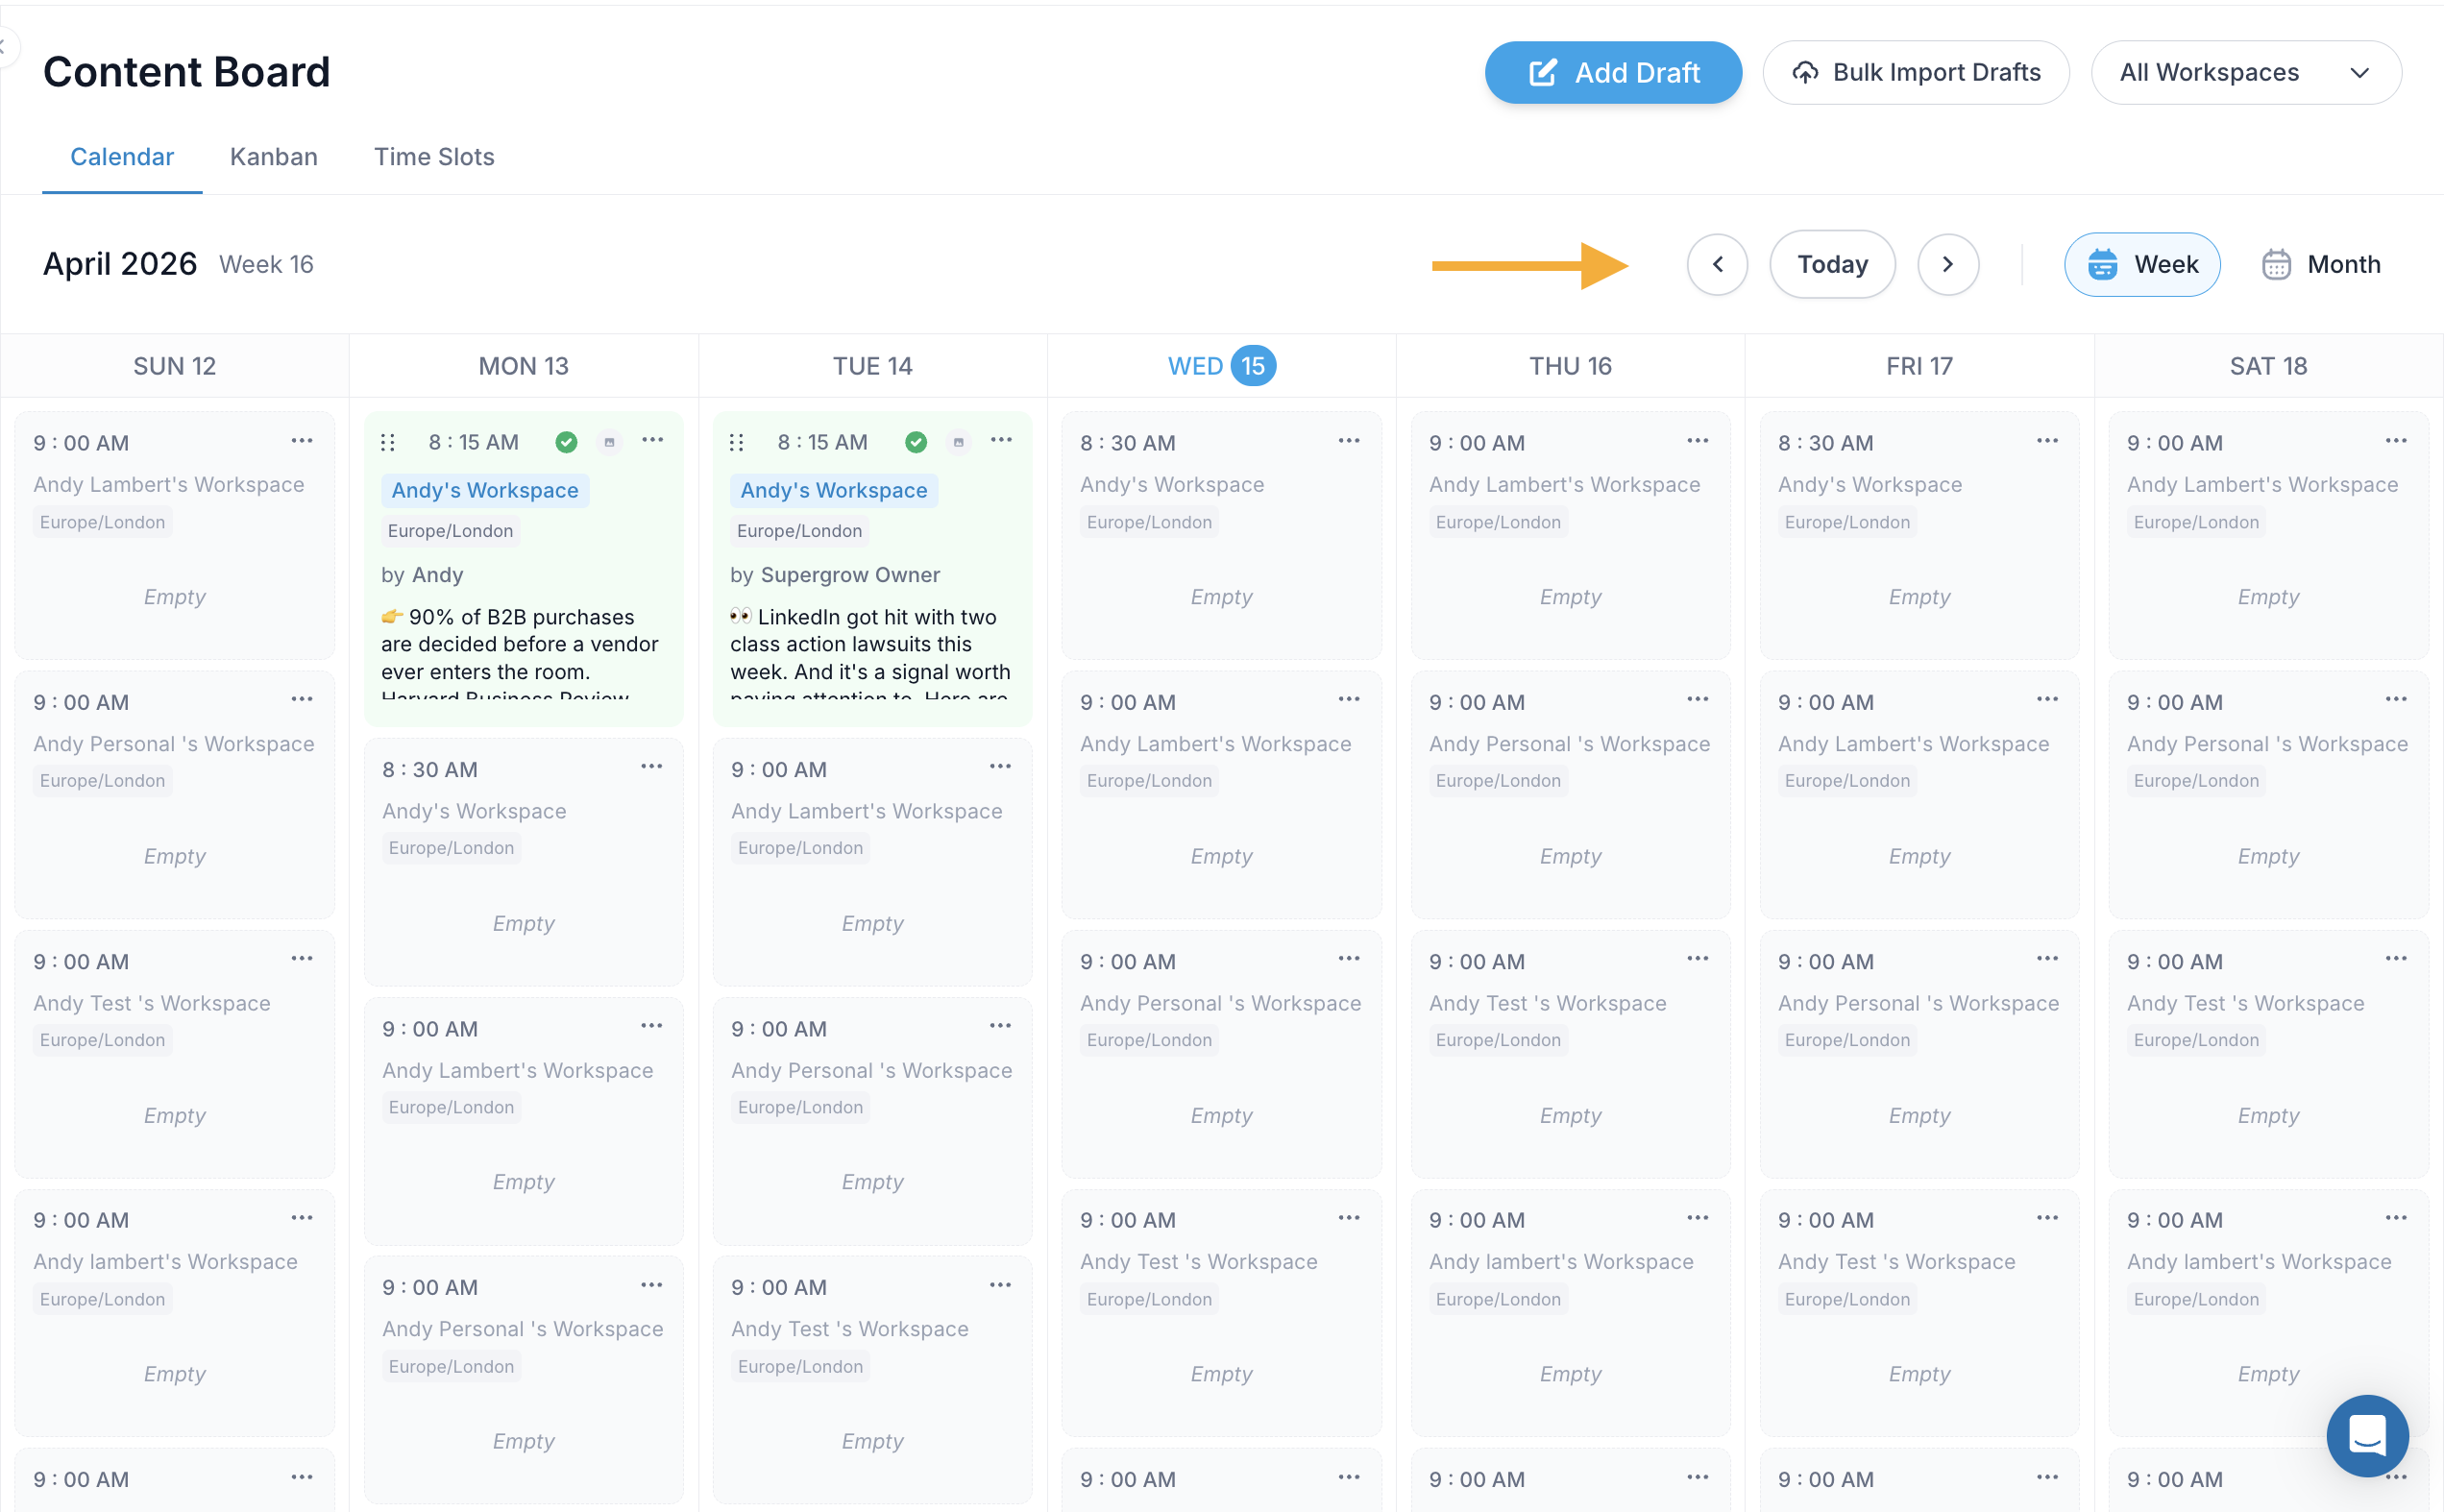Click Andy's Workspace tag on Monday post
2444x1512 pixels.
pyautogui.click(x=485, y=490)
